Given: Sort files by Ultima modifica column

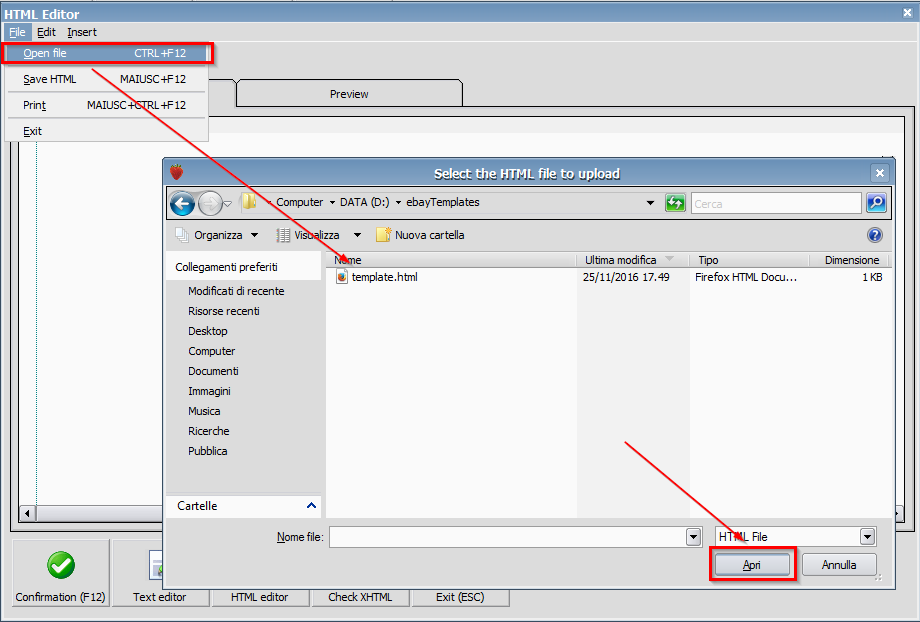Looking at the screenshot, I should 621,260.
